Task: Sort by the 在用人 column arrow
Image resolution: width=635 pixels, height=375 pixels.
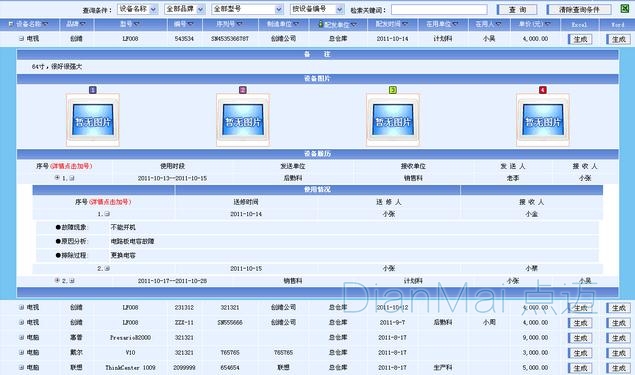Action: (498, 24)
